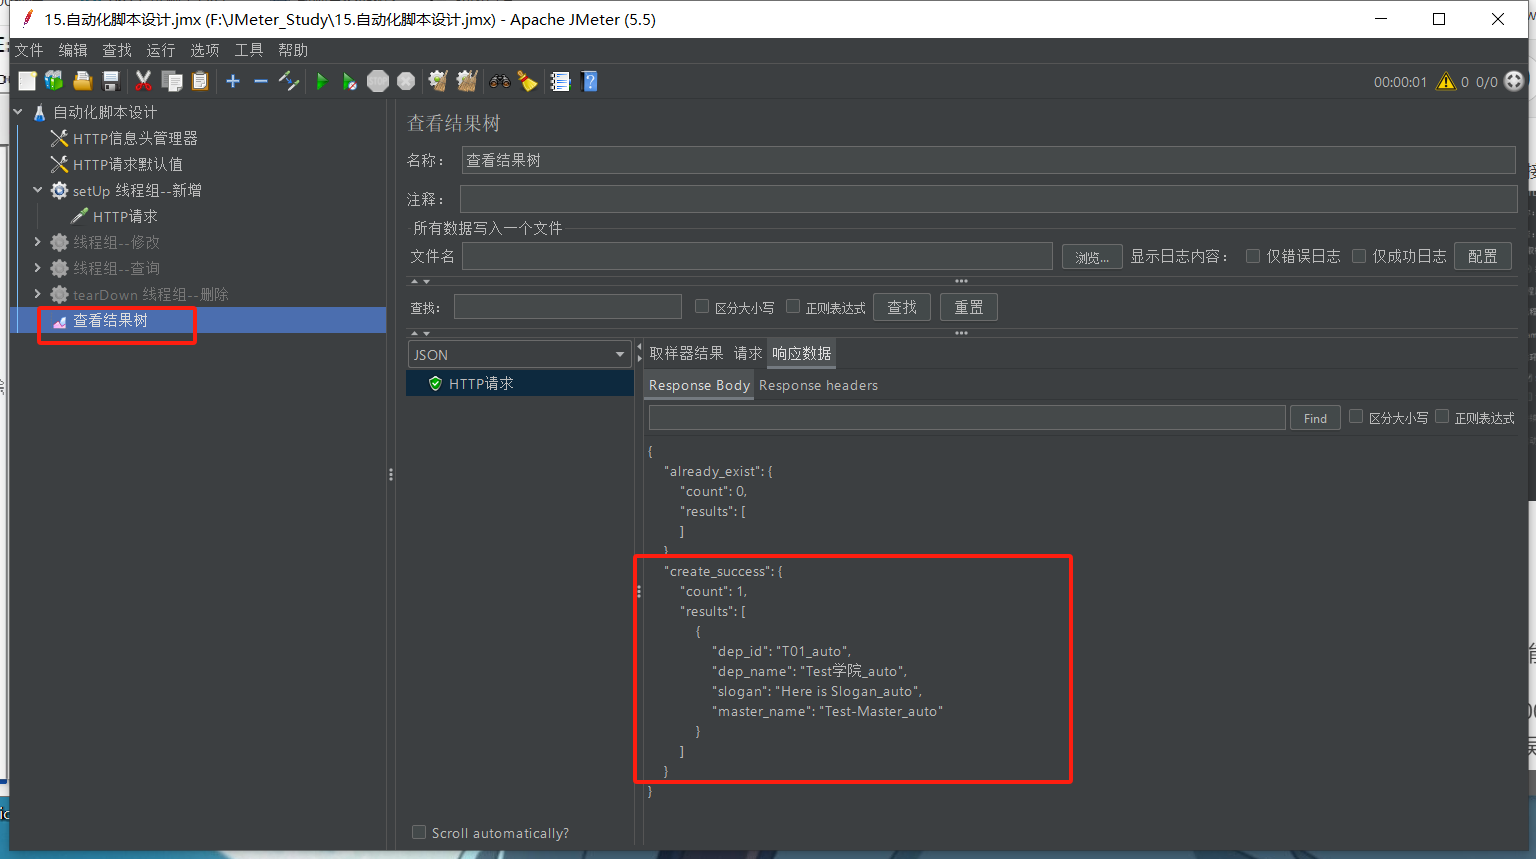Switch to 响应数据 tab
The height and width of the screenshot is (859, 1536).
[x=801, y=353]
